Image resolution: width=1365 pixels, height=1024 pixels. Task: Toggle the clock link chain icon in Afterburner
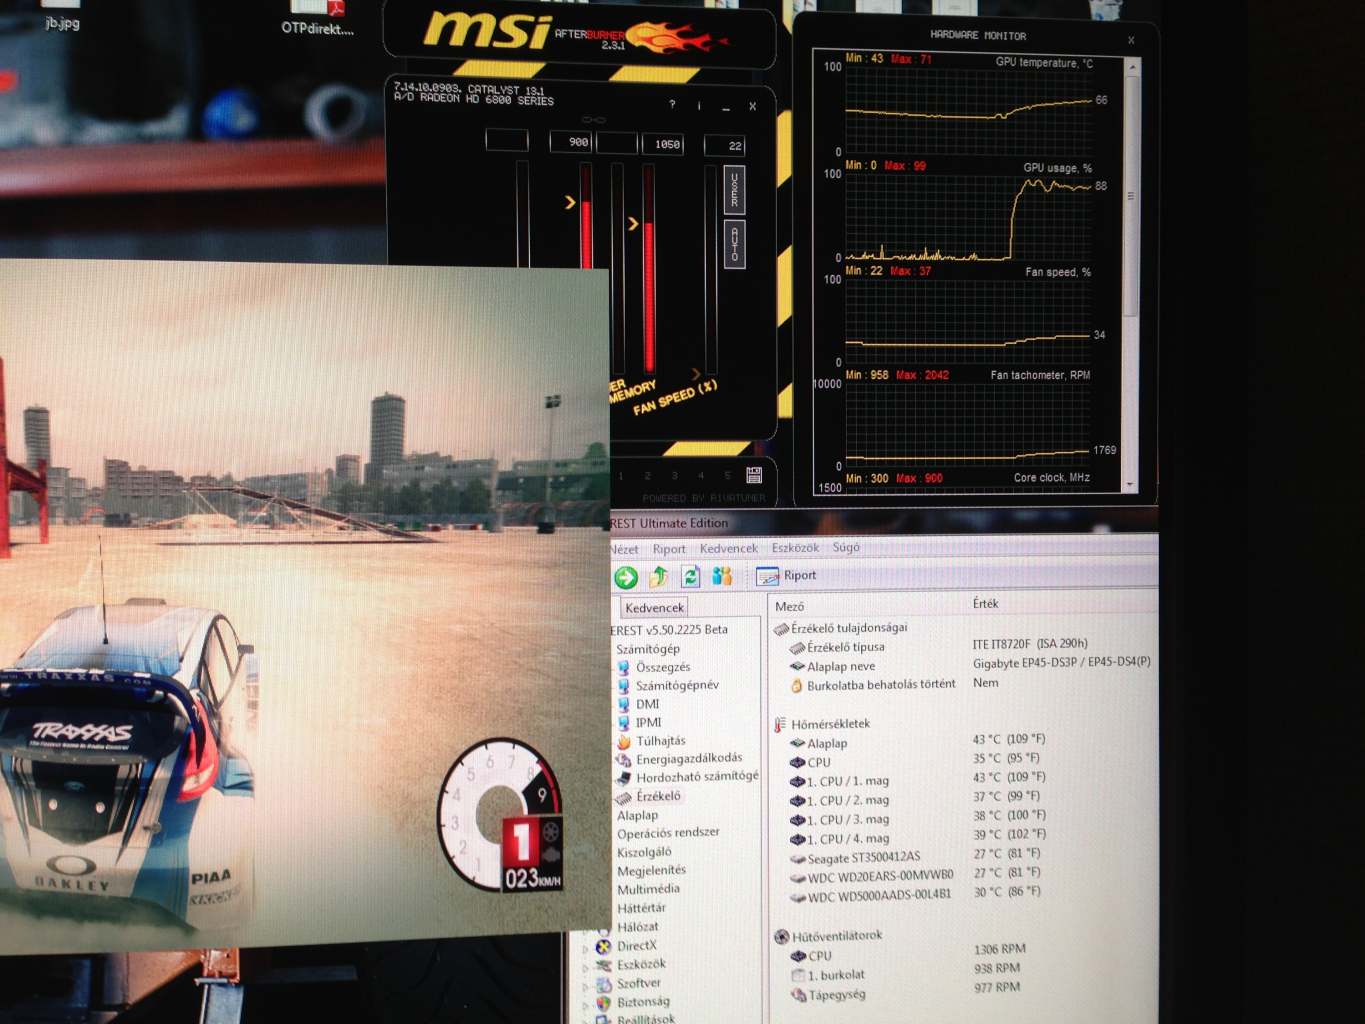pyautogui.click(x=594, y=120)
